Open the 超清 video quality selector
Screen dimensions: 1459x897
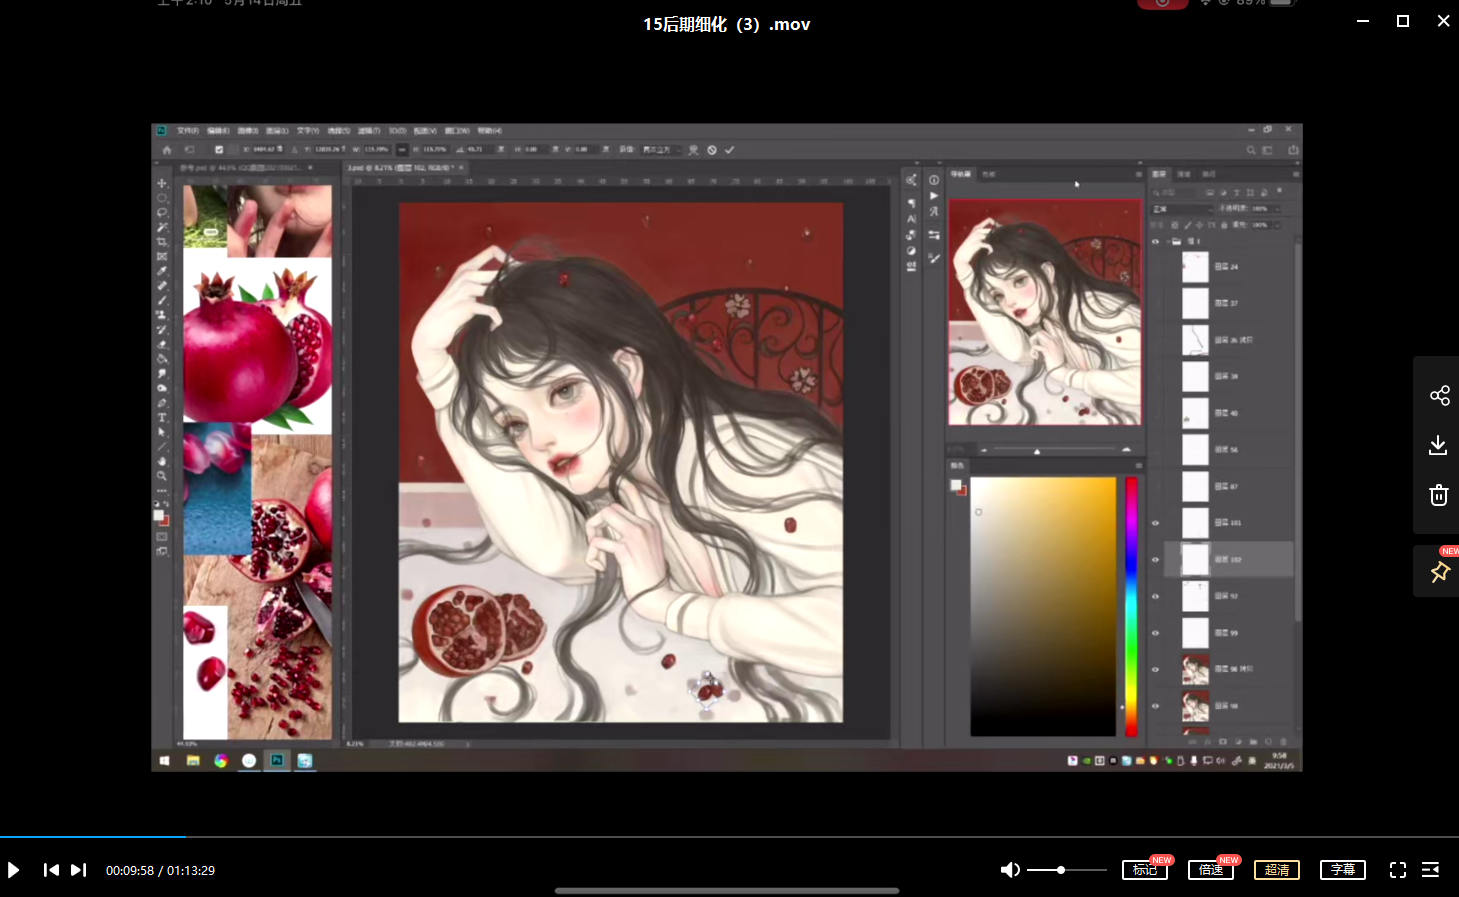(1277, 870)
